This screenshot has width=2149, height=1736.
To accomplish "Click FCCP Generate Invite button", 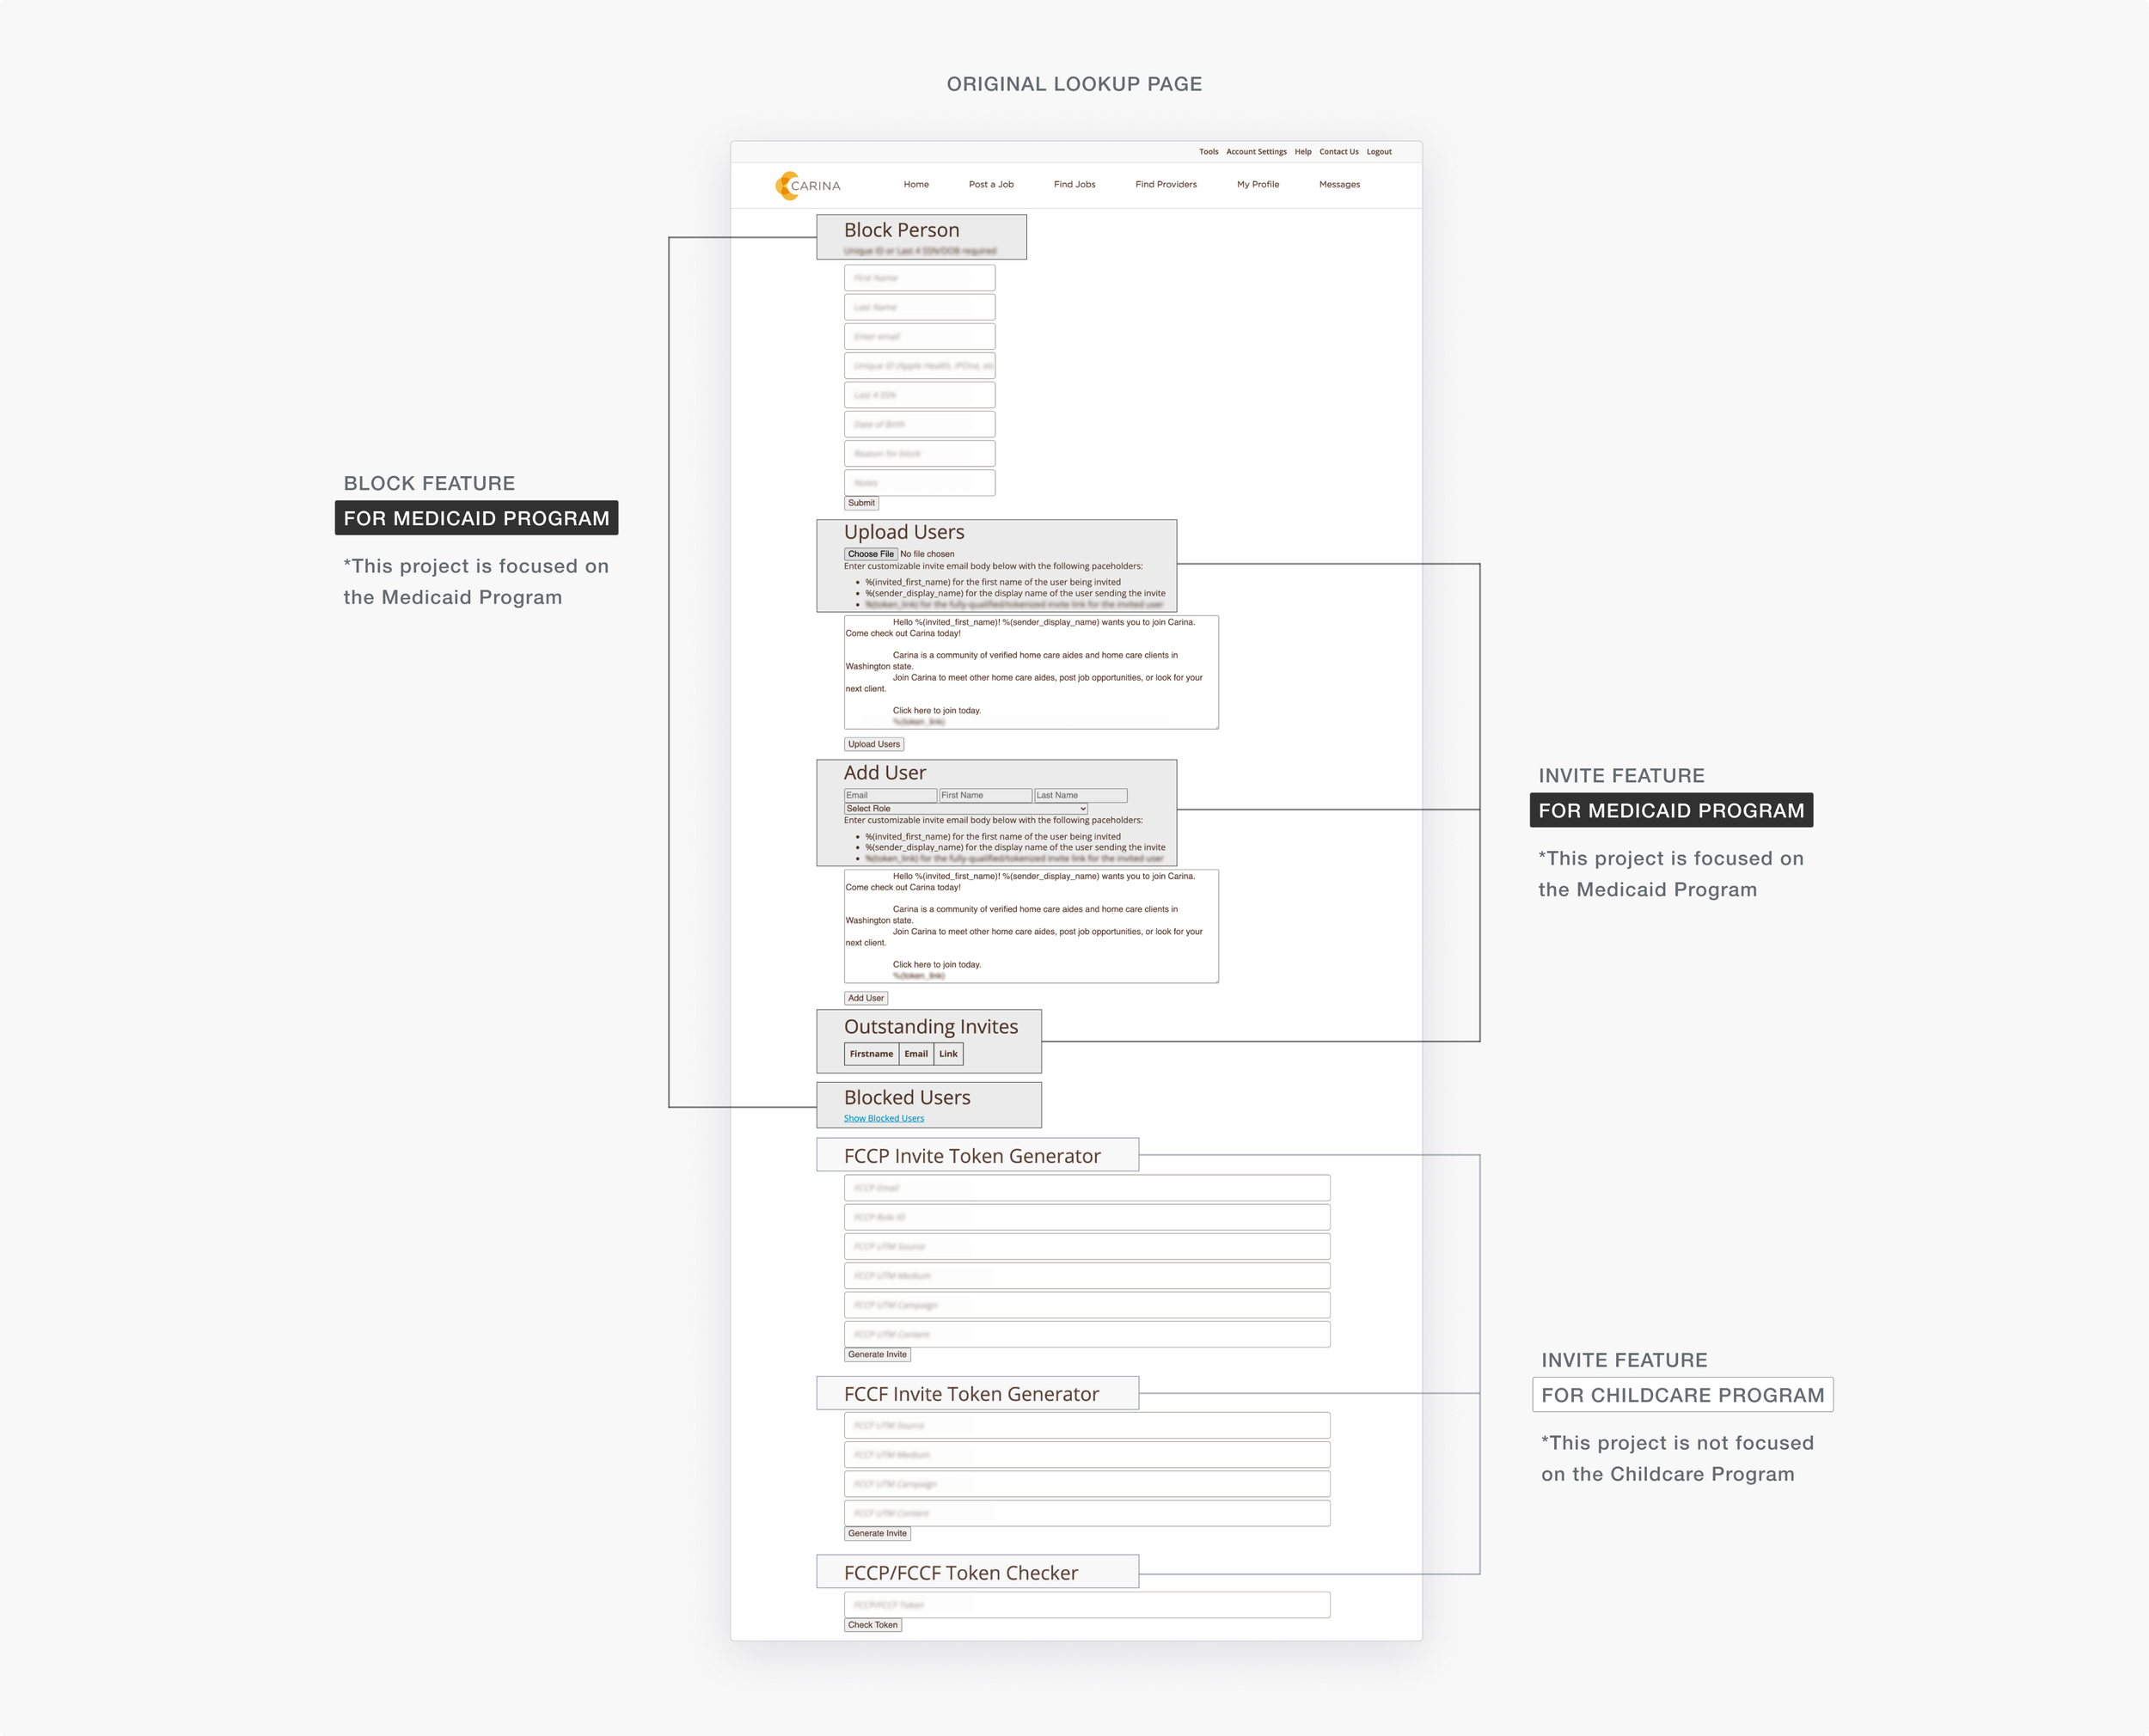I will 877,1355.
